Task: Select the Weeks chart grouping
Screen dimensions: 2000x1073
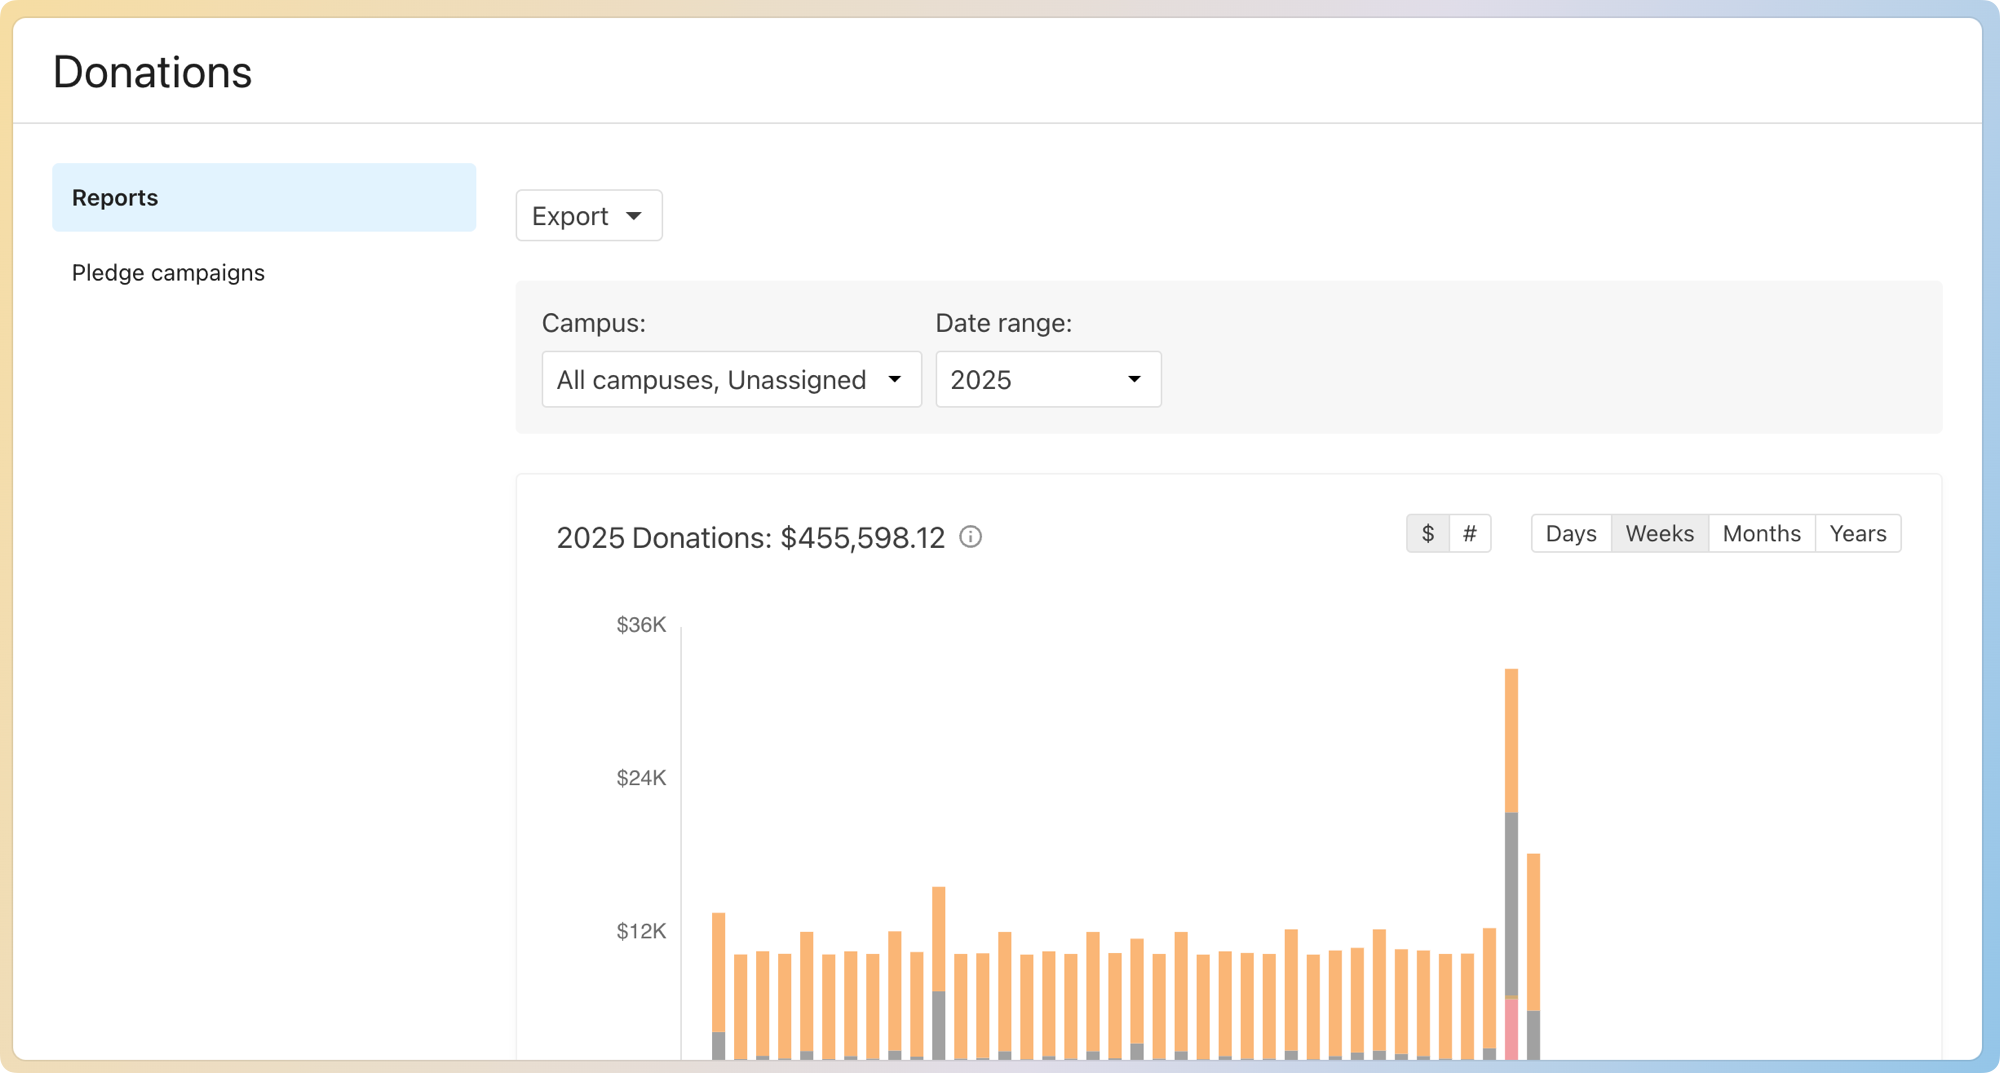Action: (x=1659, y=533)
